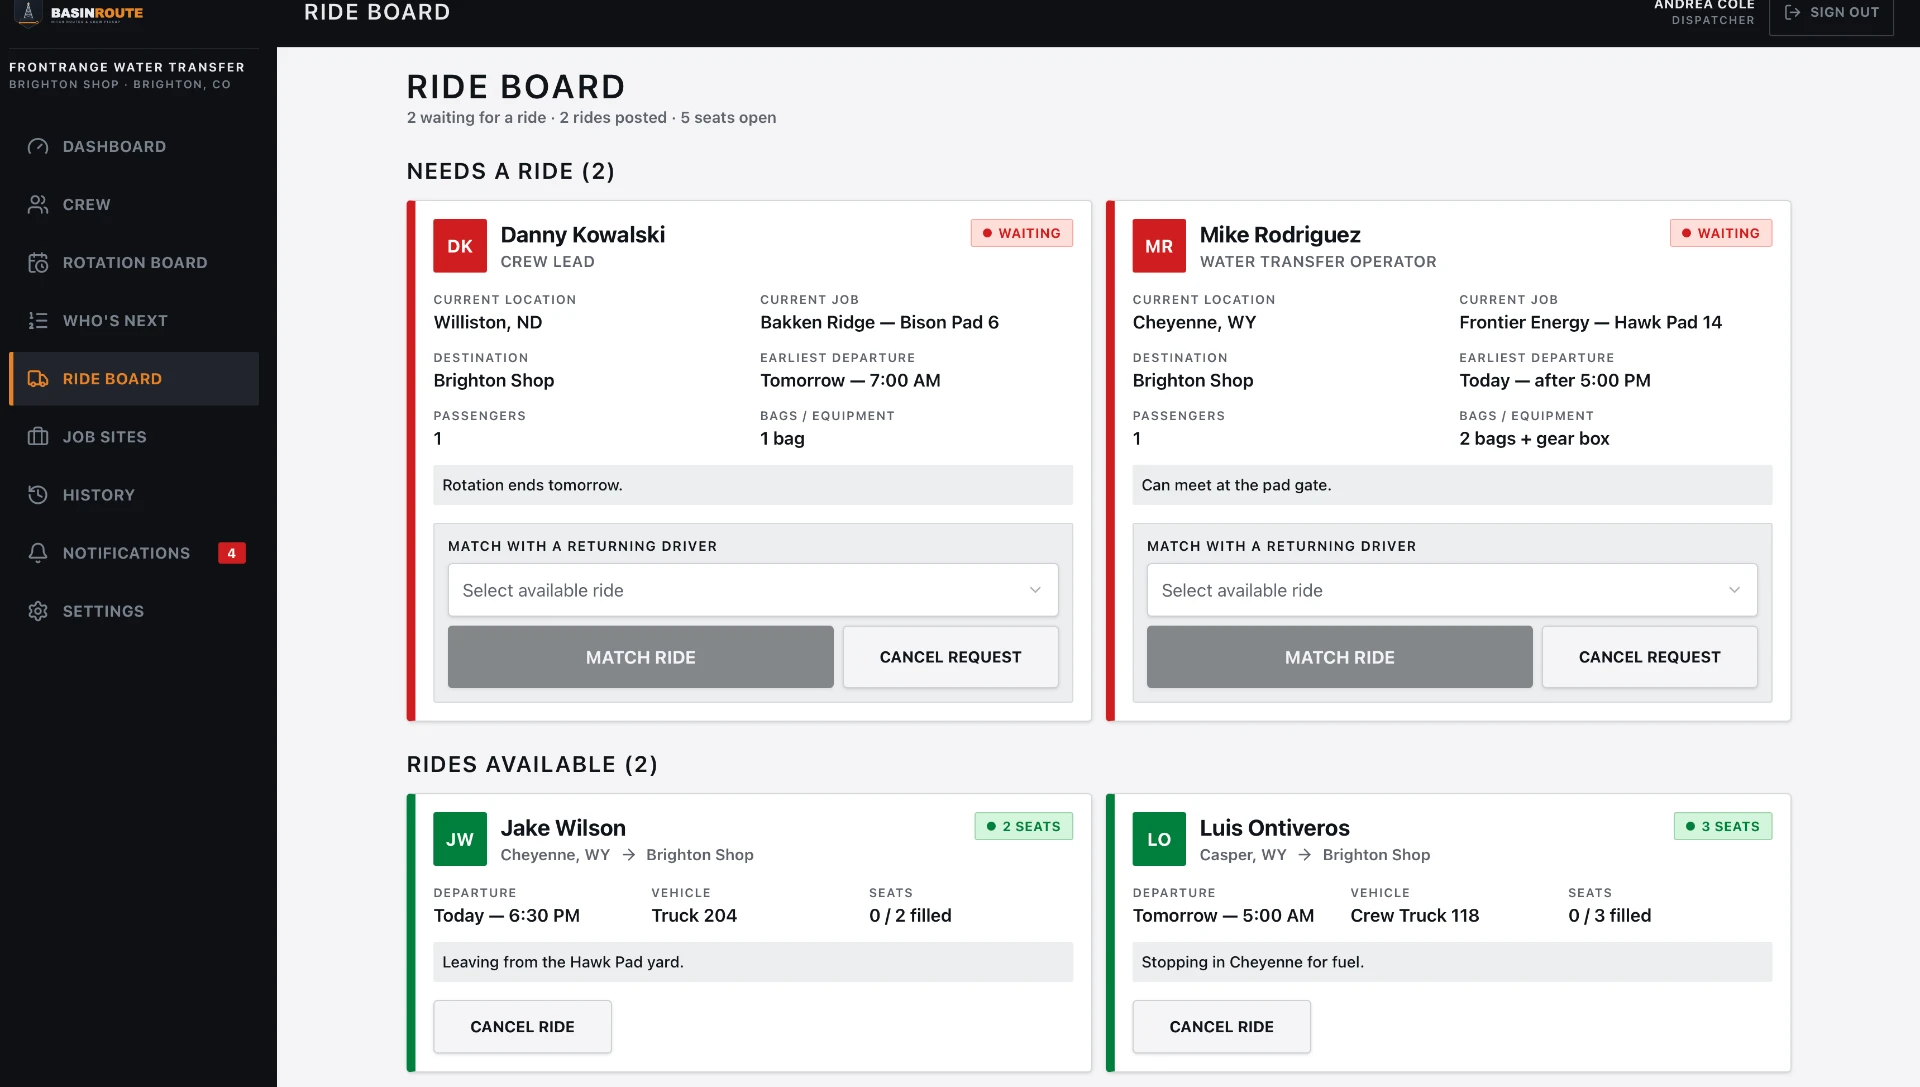Click the DK avatar for Danny Kowalski
Screen dimensions: 1920x1087
click(460, 246)
